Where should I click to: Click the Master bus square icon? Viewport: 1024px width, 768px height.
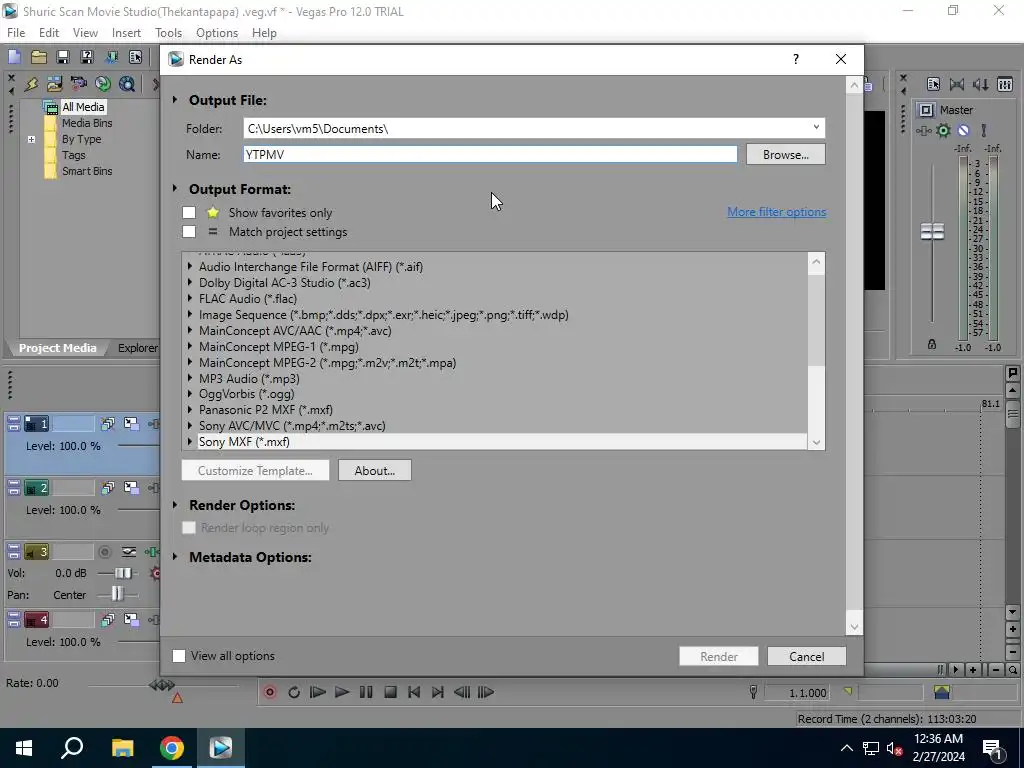point(925,110)
